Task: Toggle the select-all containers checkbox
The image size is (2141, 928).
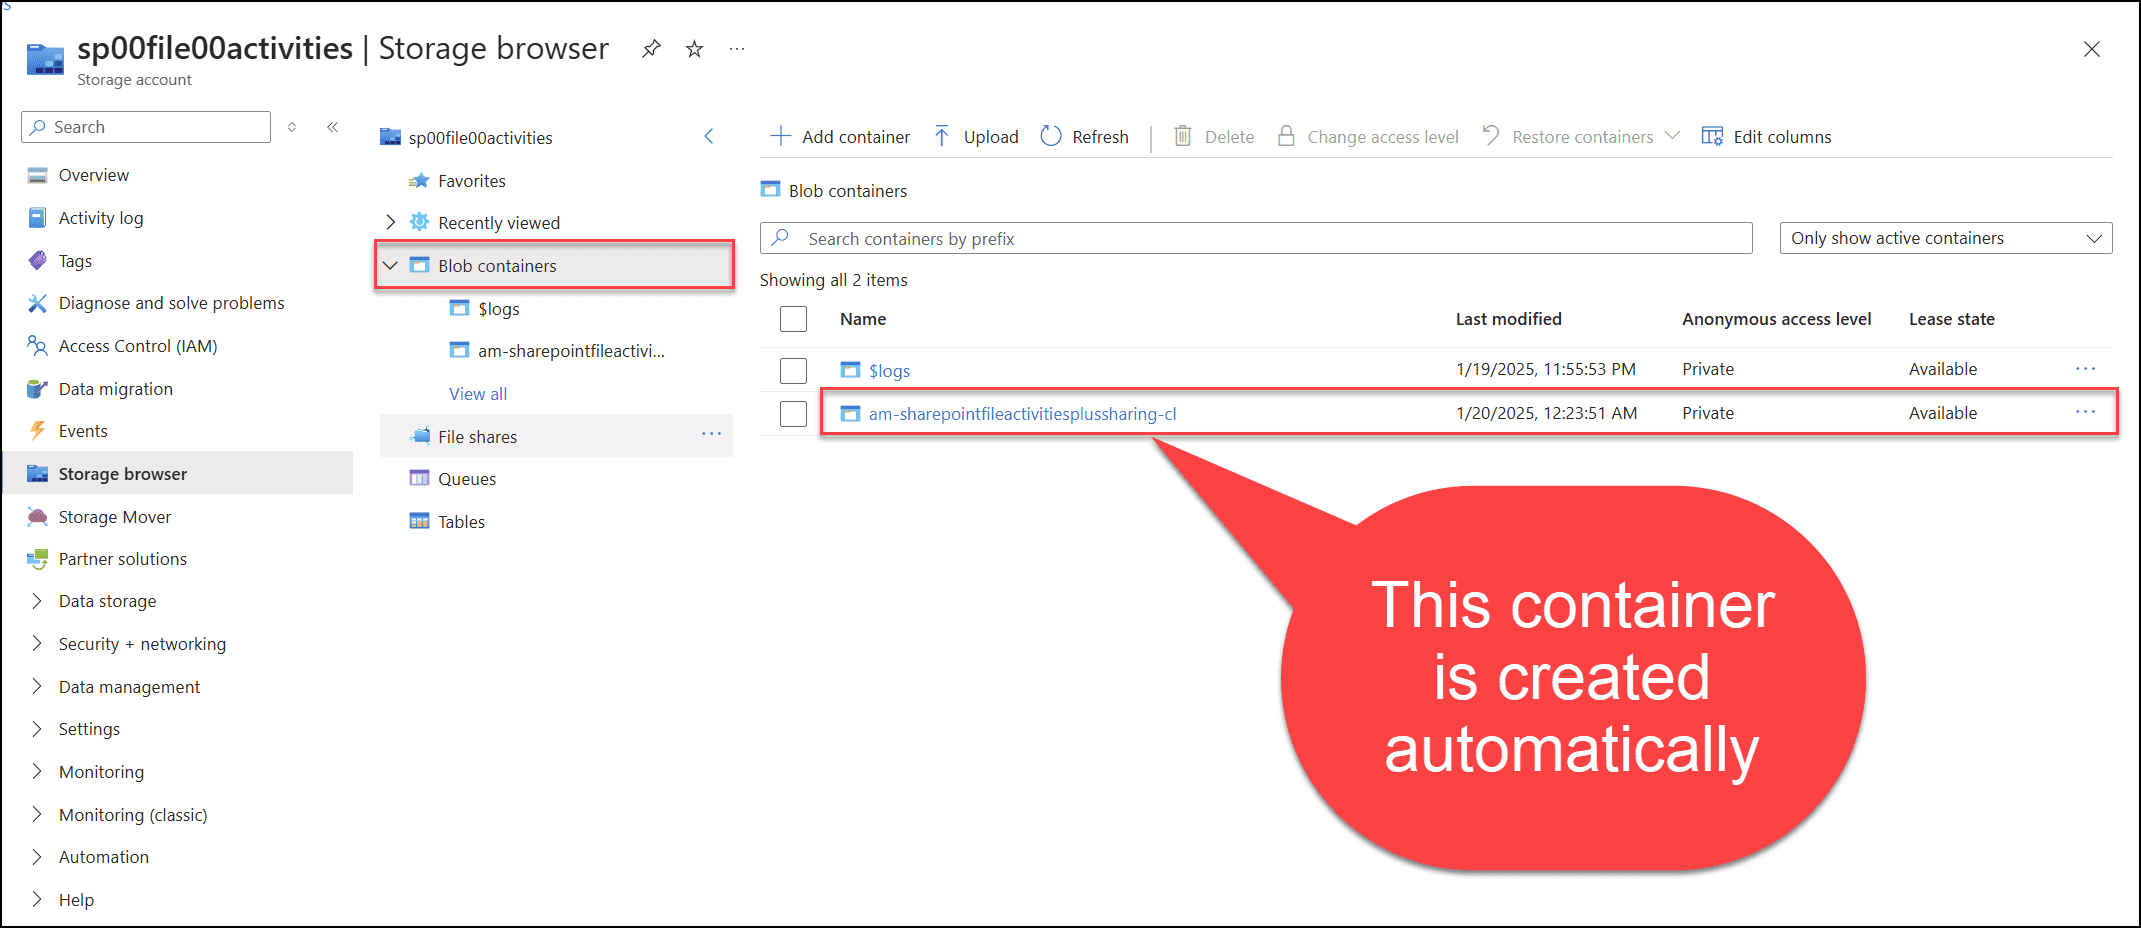Action: [793, 318]
